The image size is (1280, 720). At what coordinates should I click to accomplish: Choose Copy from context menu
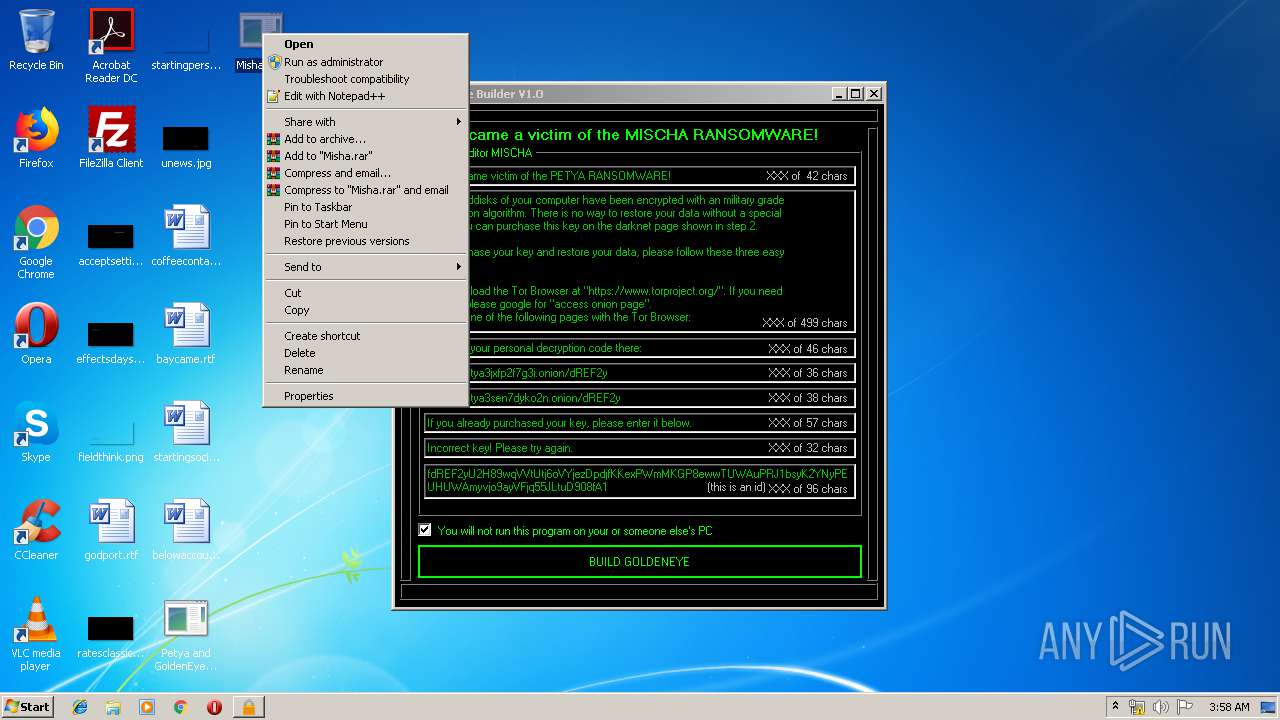click(365, 310)
